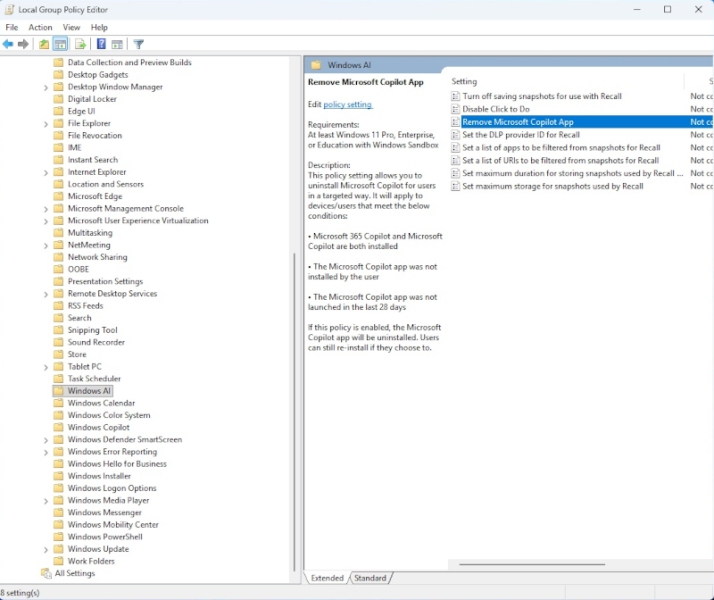
Task: Open the Action menu
Action: pyautogui.click(x=40, y=27)
